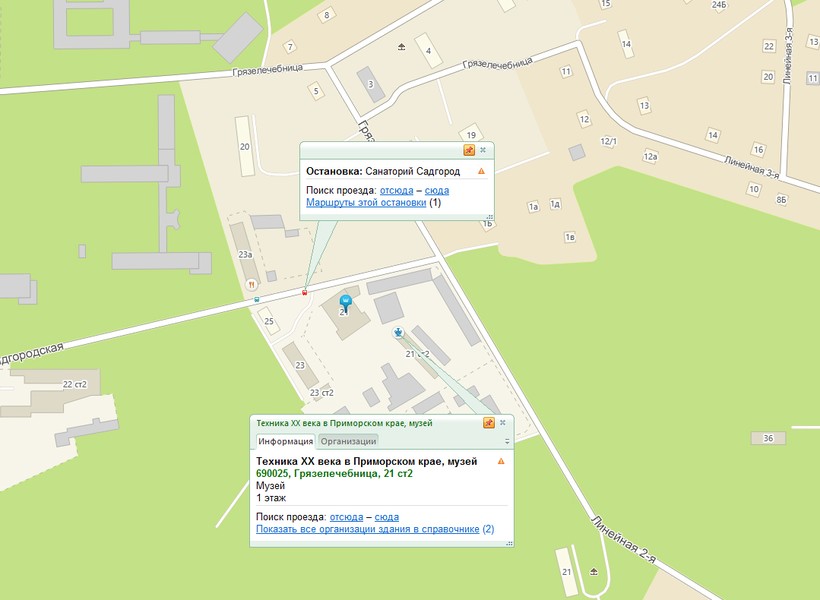Image resolution: width=820 pixels, height=600 pixels.
Task: Click сюда link in the stop popup
Action: 437,190
